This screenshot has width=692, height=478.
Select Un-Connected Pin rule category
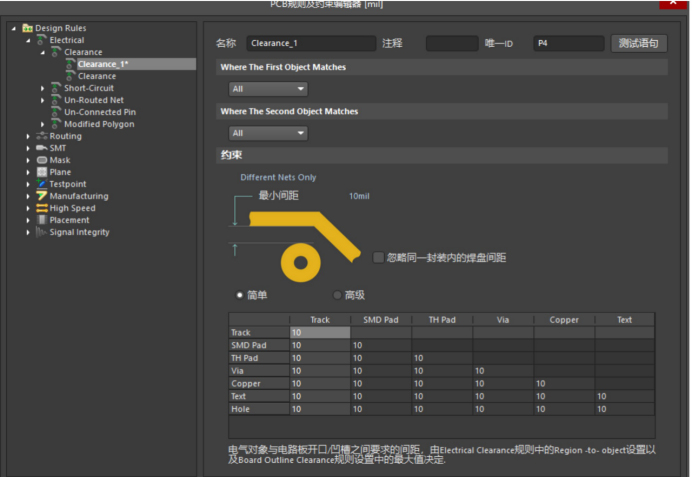(99, 112)
